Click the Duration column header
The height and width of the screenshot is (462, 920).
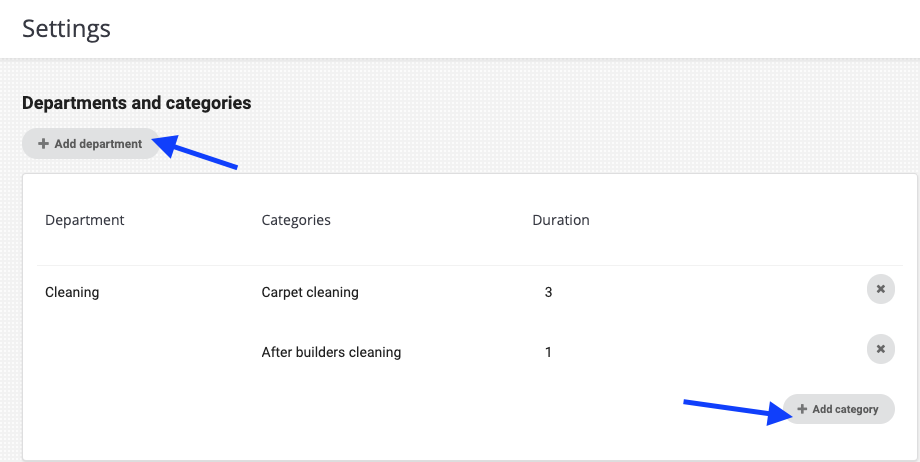[x=561, y=220]
